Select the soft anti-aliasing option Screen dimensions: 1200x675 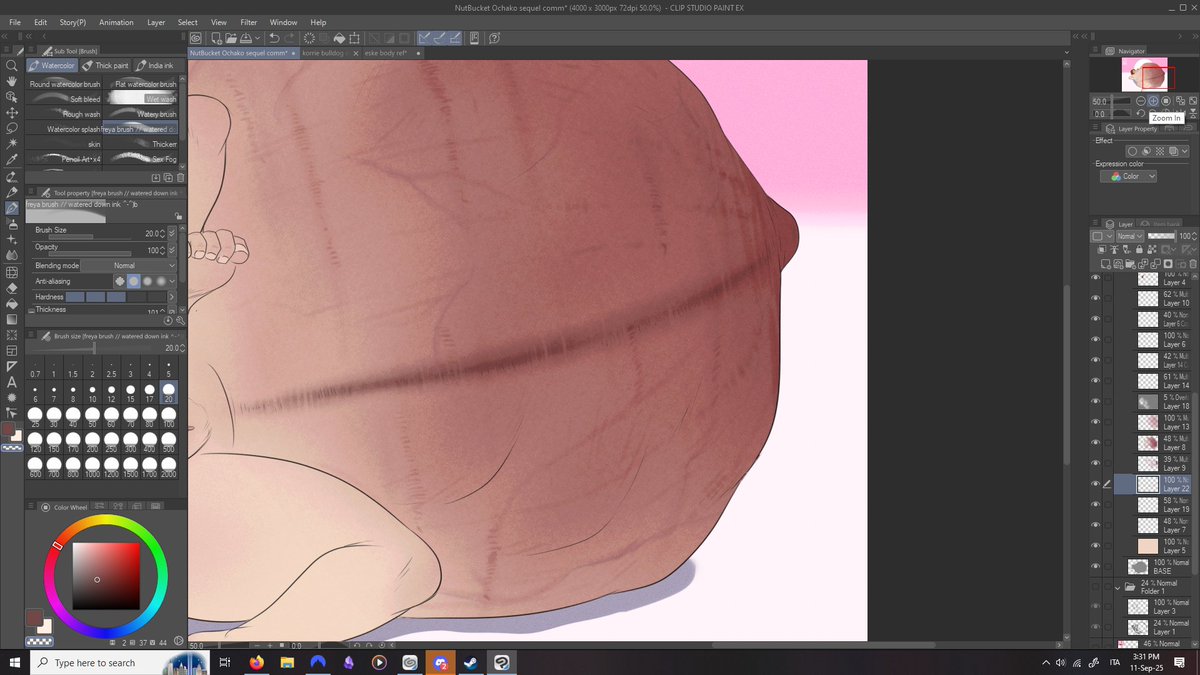[x=160, y=281]
